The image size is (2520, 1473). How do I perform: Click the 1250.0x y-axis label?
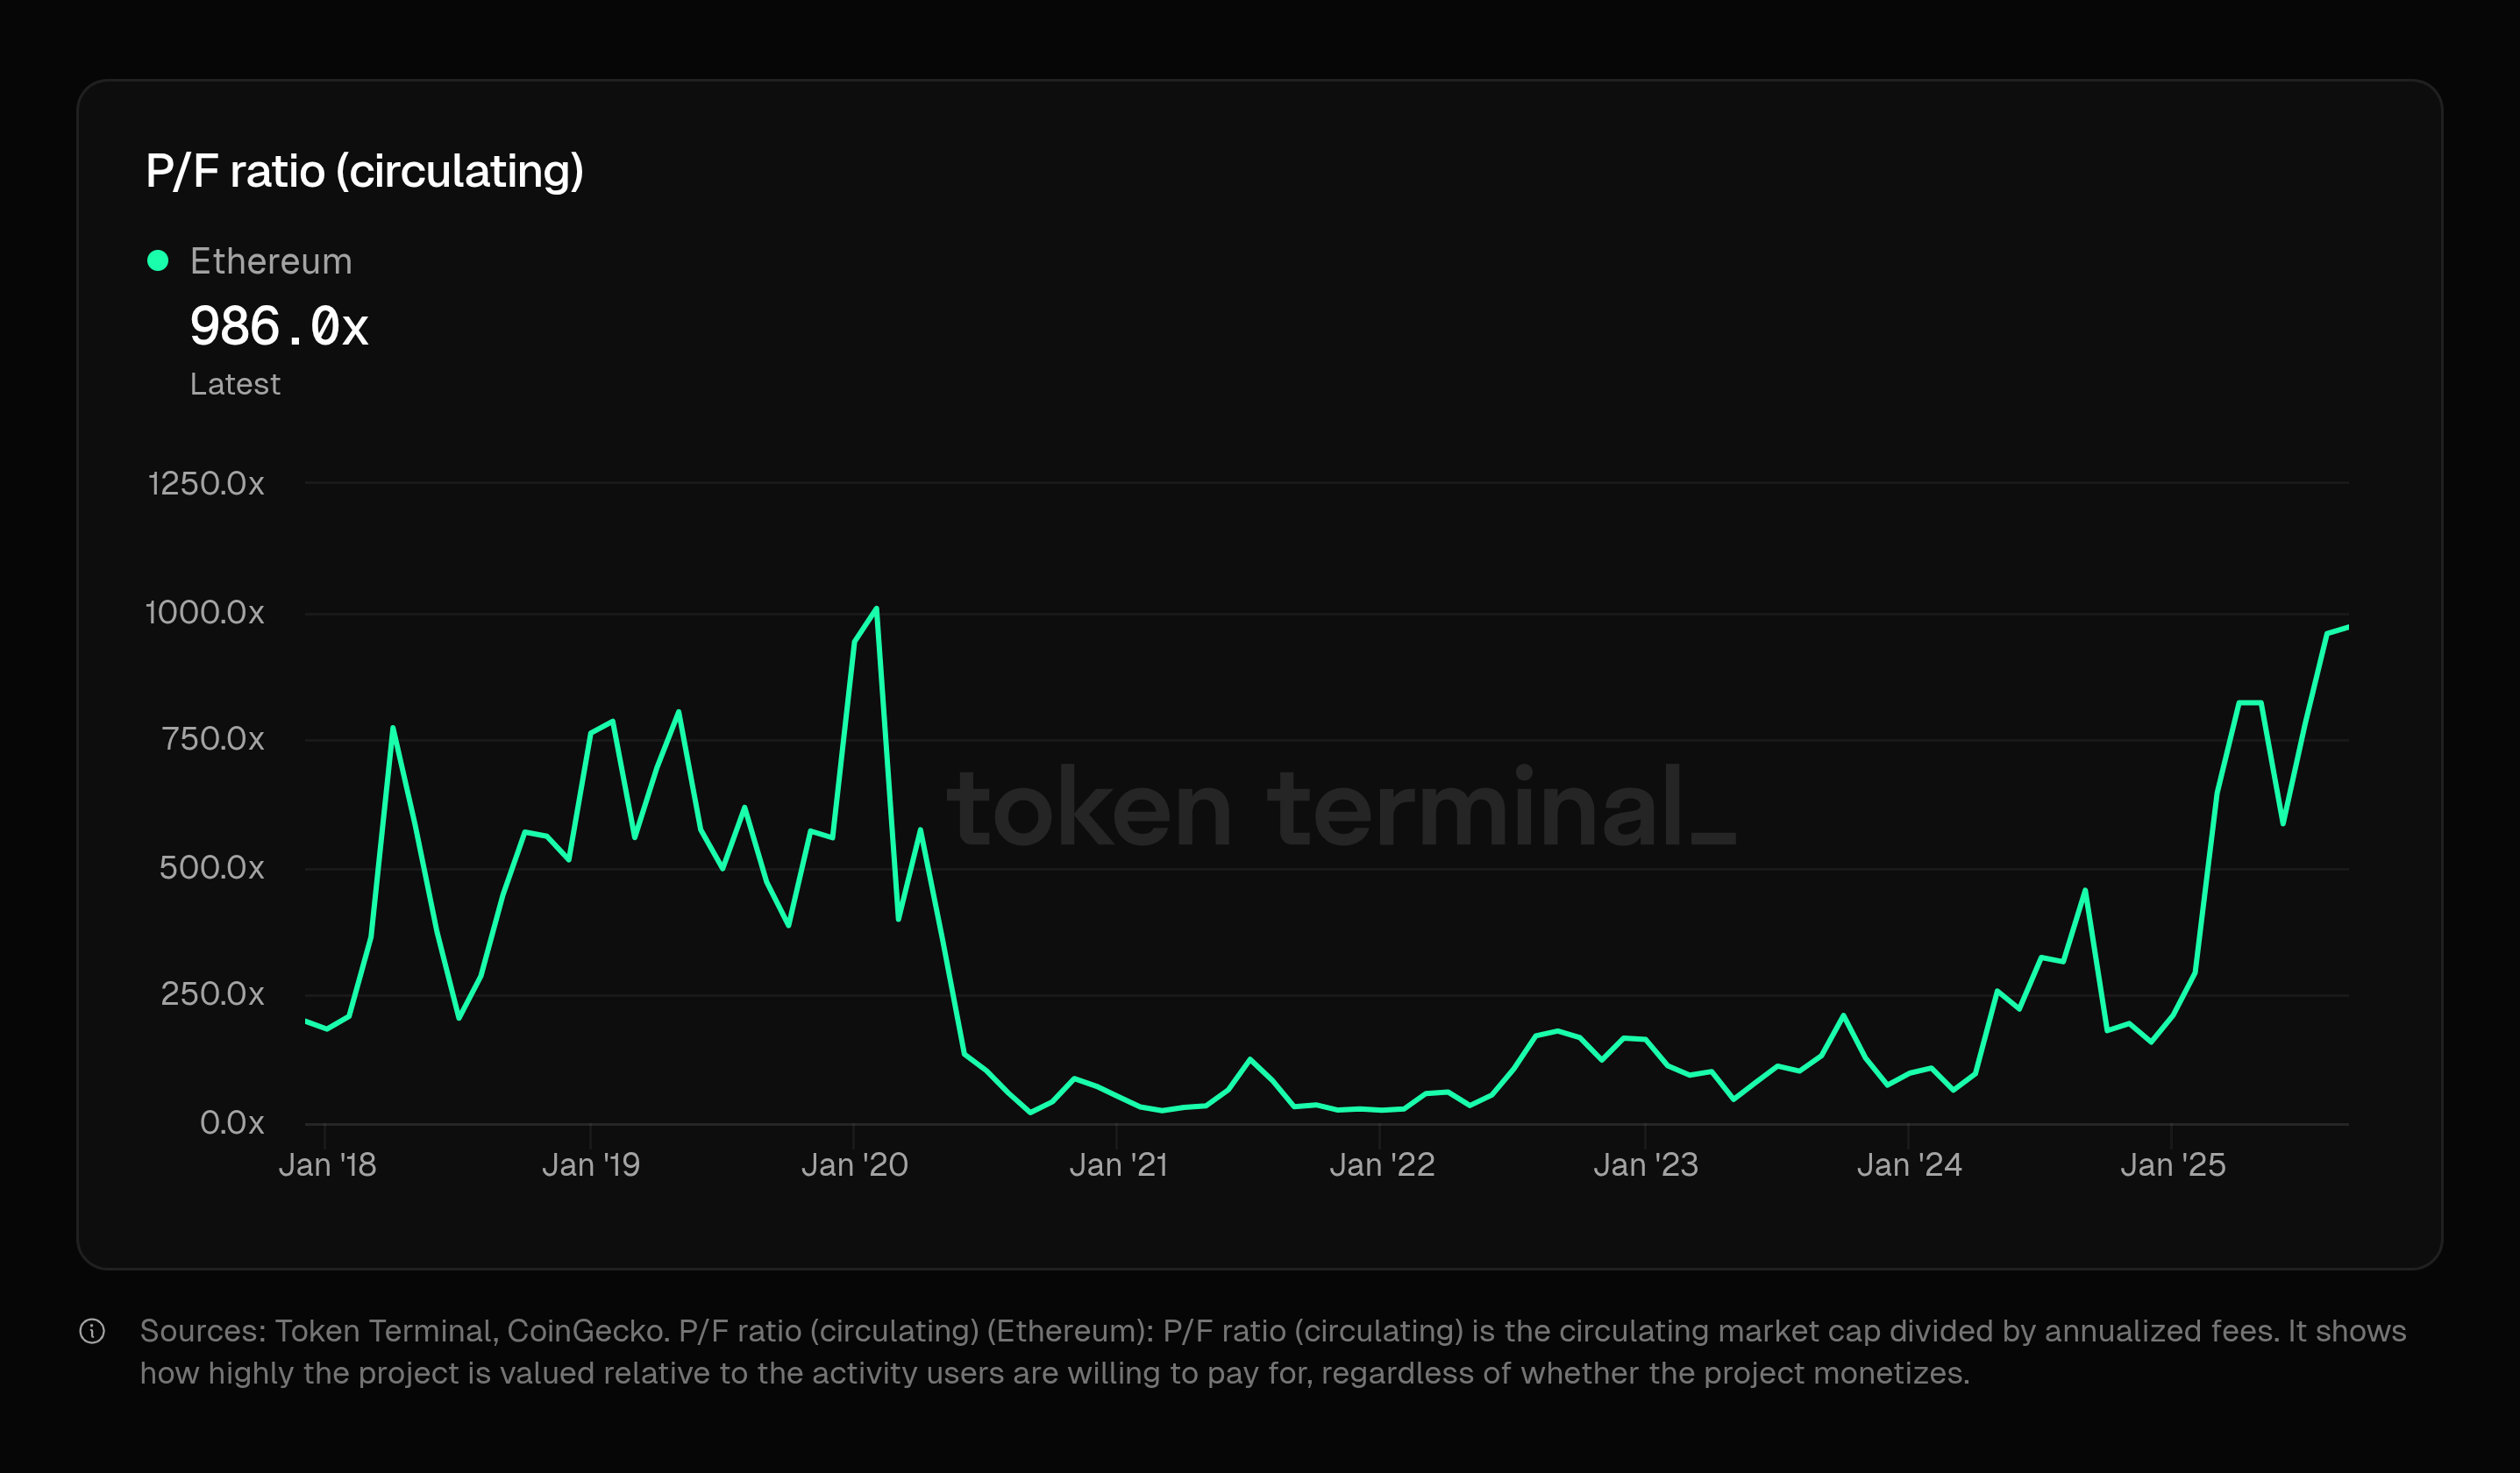point(207,482)
